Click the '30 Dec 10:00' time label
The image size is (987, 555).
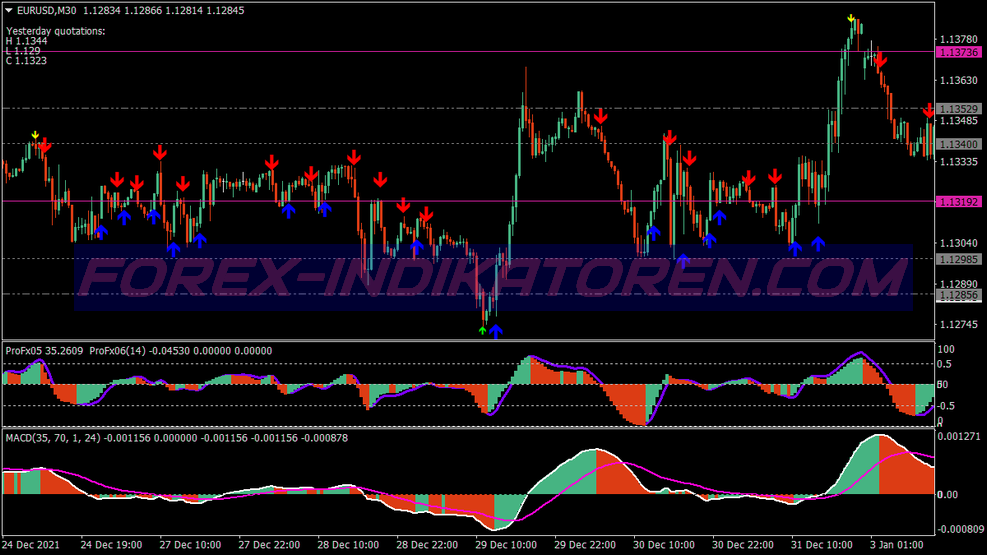[663, 545]
